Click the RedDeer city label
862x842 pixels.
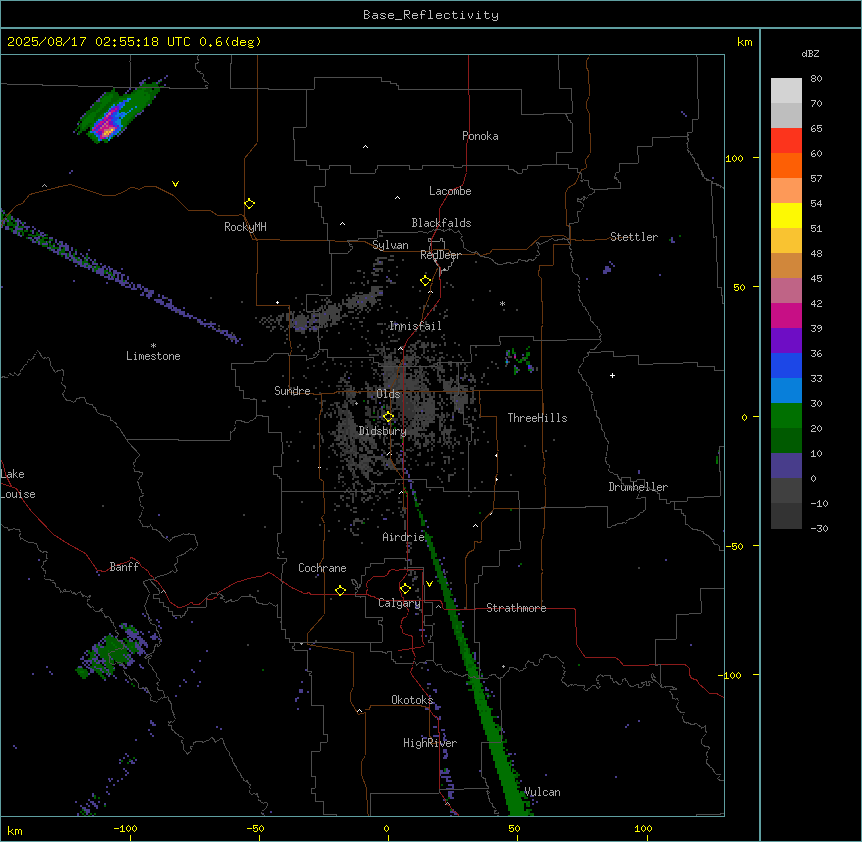pyautogui.click(x=440, y=255)
